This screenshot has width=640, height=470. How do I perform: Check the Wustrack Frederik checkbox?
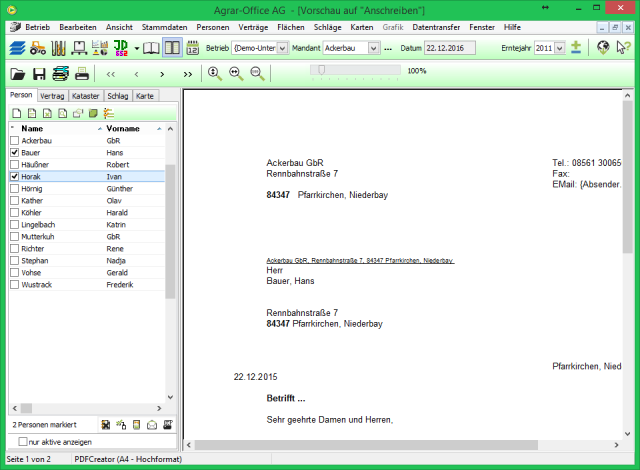(15, 285)
